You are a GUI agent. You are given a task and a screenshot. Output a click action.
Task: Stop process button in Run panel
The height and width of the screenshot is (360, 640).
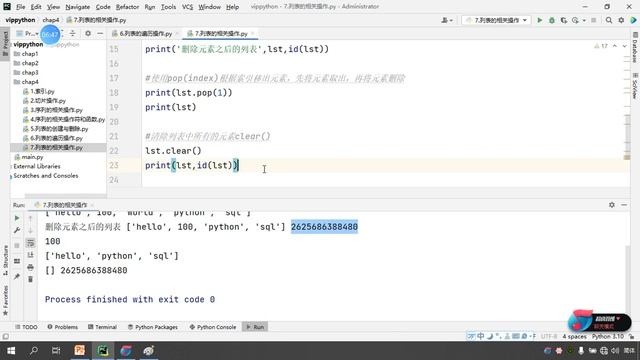17,245
